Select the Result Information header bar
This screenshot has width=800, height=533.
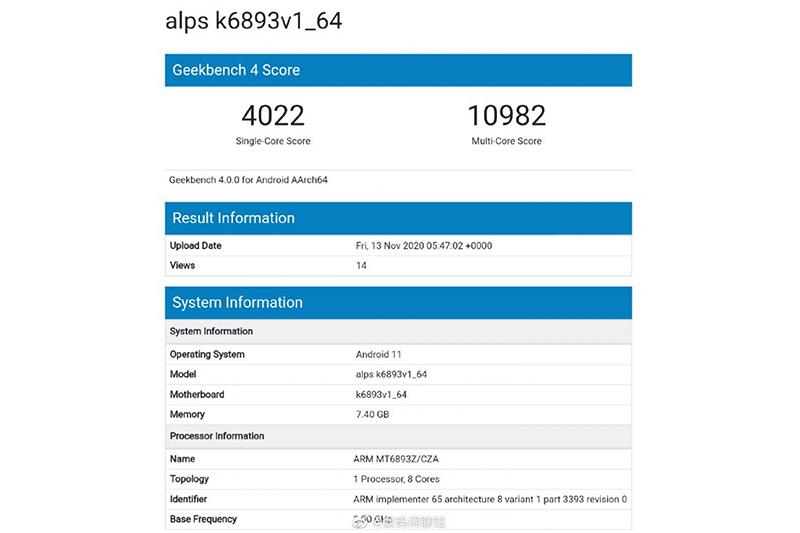coord(398,218)
